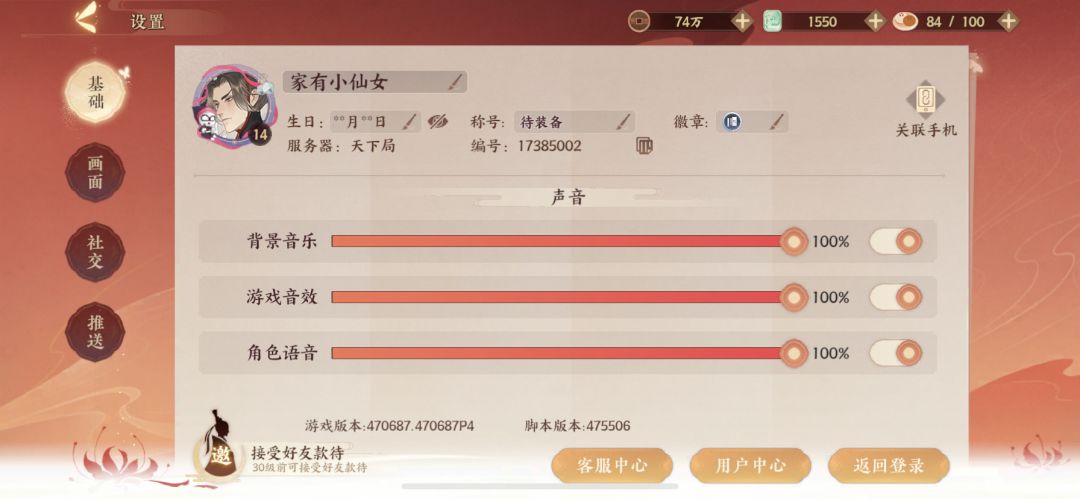Switch to the 画面 settings tab
This screenshot has height=499, width=1080.
coord(95,172)
